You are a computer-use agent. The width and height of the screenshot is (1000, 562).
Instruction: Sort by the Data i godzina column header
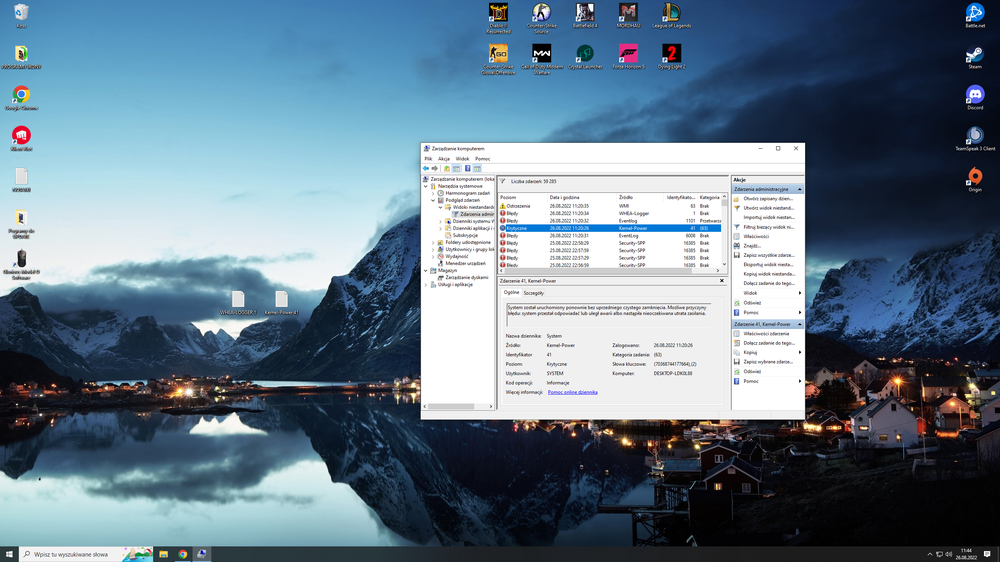click(x=583, y=198)
